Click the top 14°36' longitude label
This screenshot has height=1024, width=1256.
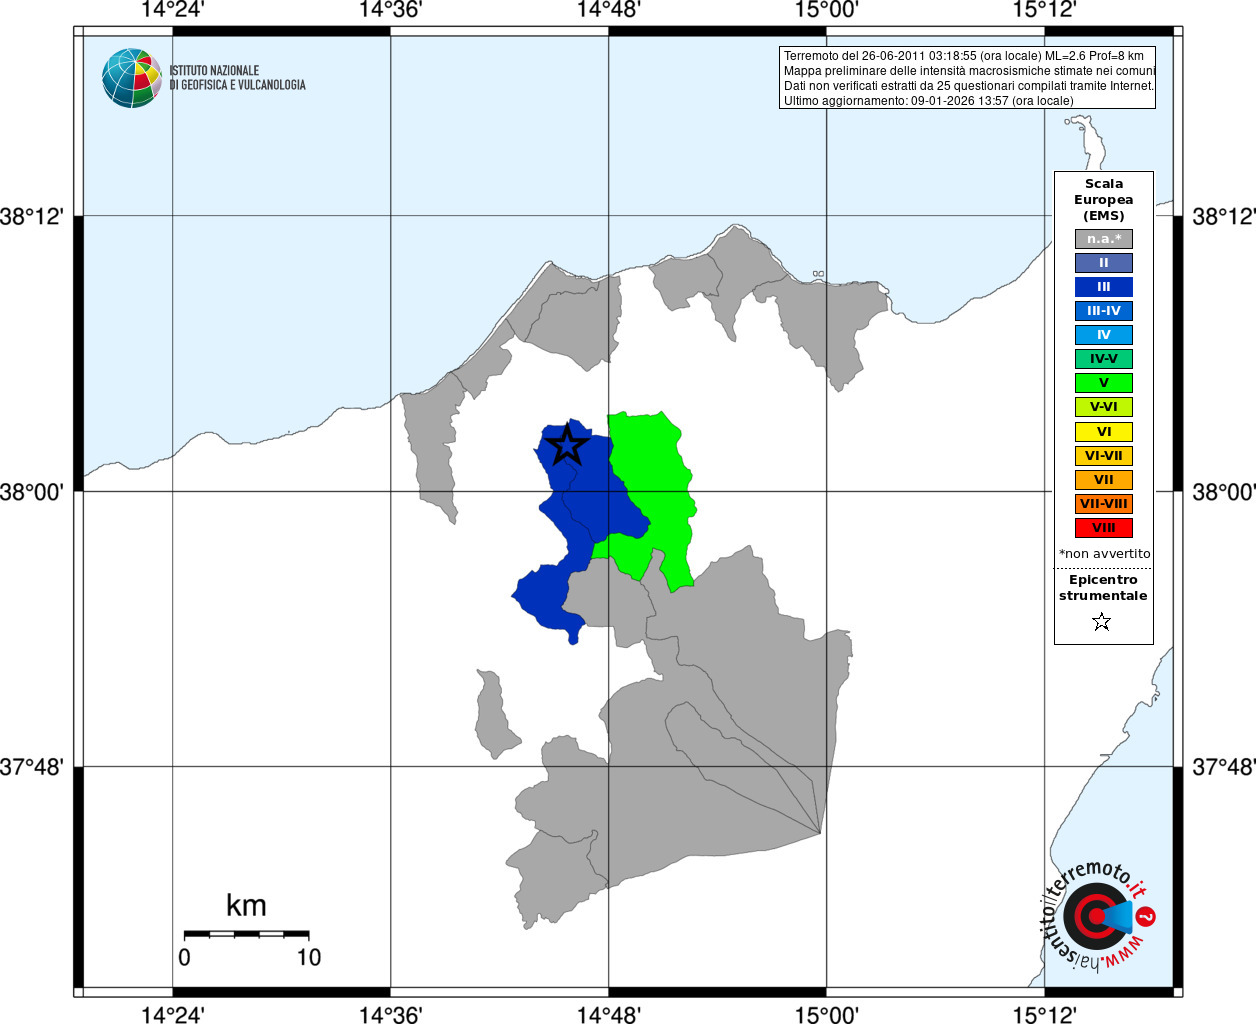click(391, 10)
